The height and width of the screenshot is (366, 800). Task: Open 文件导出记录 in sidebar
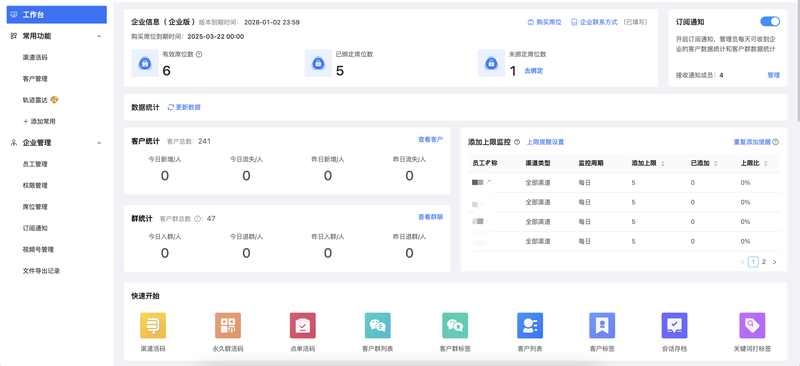click(41, 271)
